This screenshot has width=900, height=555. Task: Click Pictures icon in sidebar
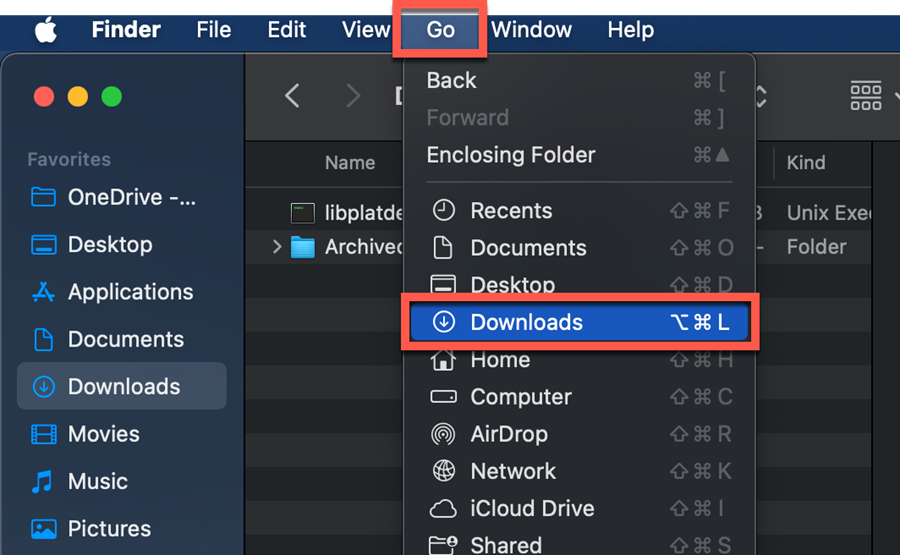tap(44, 529)
